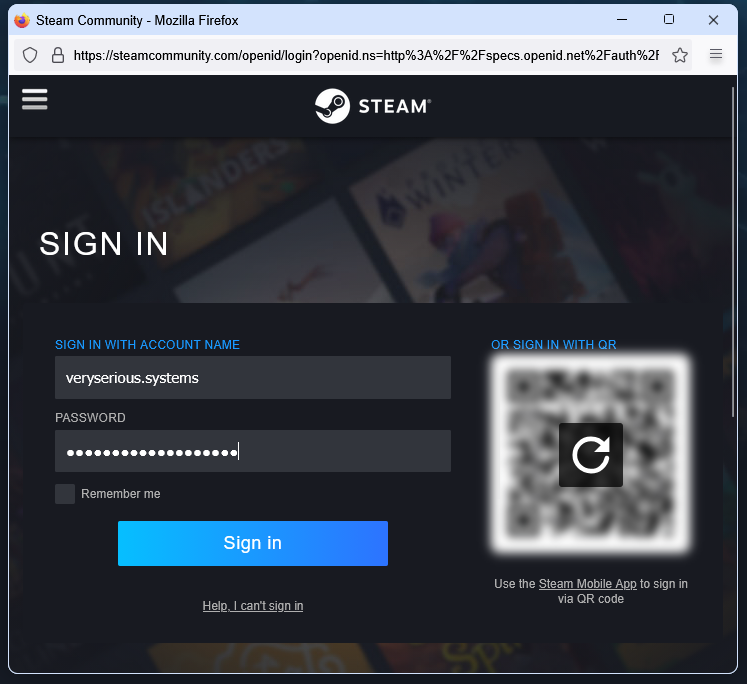Viewport: 747px width, 684px height.
Task: Click the Firefox logo in title bar
Action: point(22,20)
